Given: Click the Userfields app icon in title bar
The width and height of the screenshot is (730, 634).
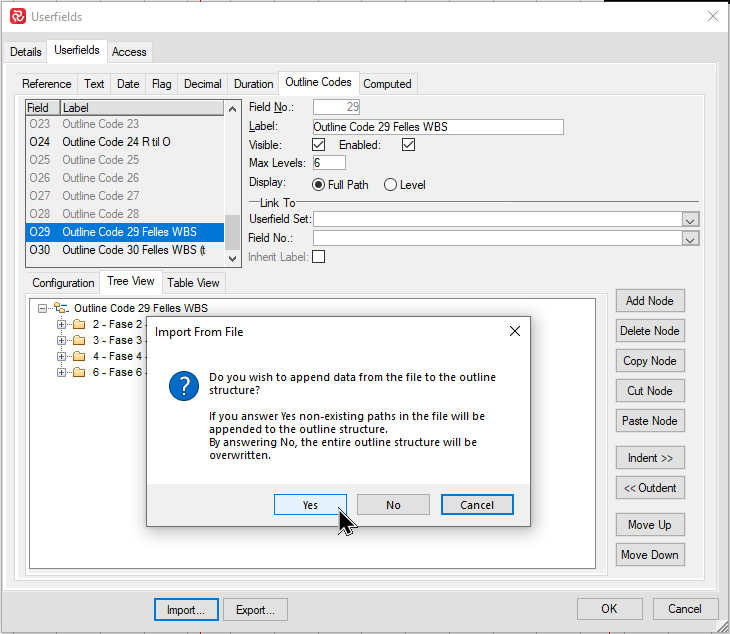Looking at the screenshot, I should click(x=17, y=16).
